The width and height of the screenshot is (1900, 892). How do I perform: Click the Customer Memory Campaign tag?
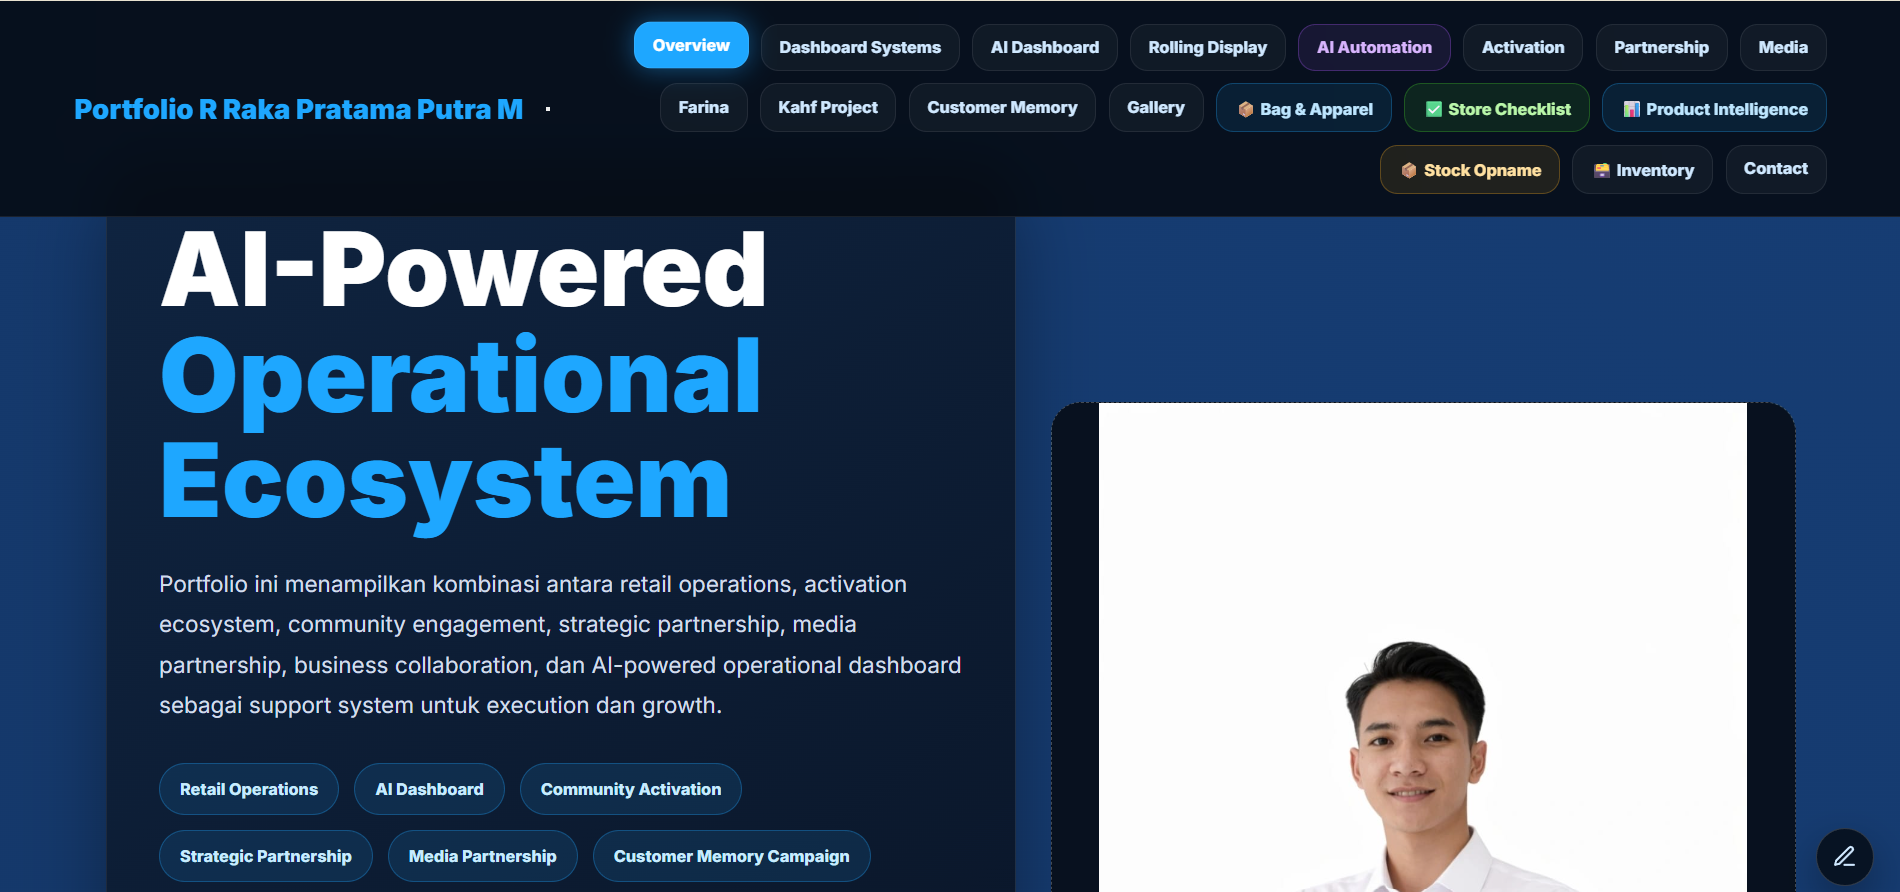tap(731, 856)
